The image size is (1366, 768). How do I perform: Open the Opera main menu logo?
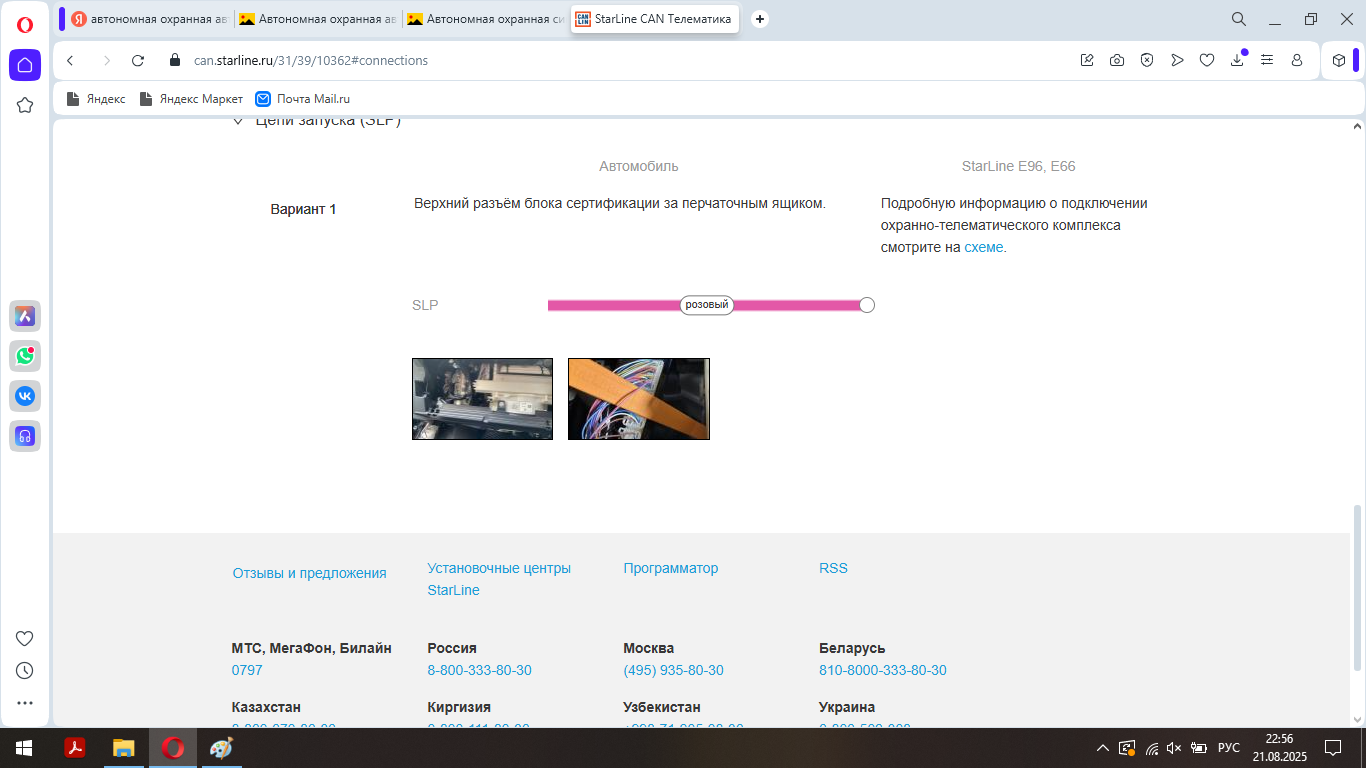pos(25,25)
